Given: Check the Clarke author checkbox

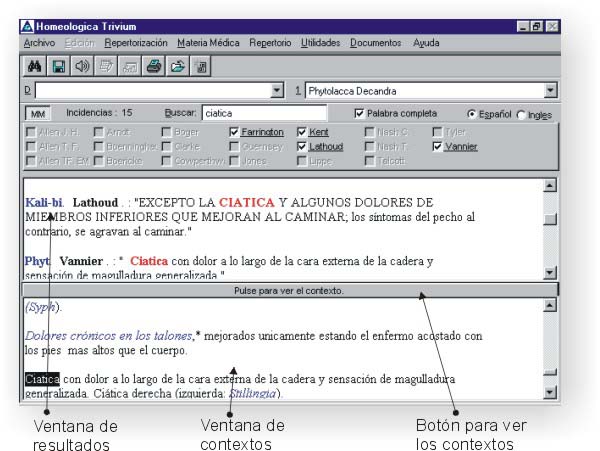Looking at the screenshot, I should point(166,147).
